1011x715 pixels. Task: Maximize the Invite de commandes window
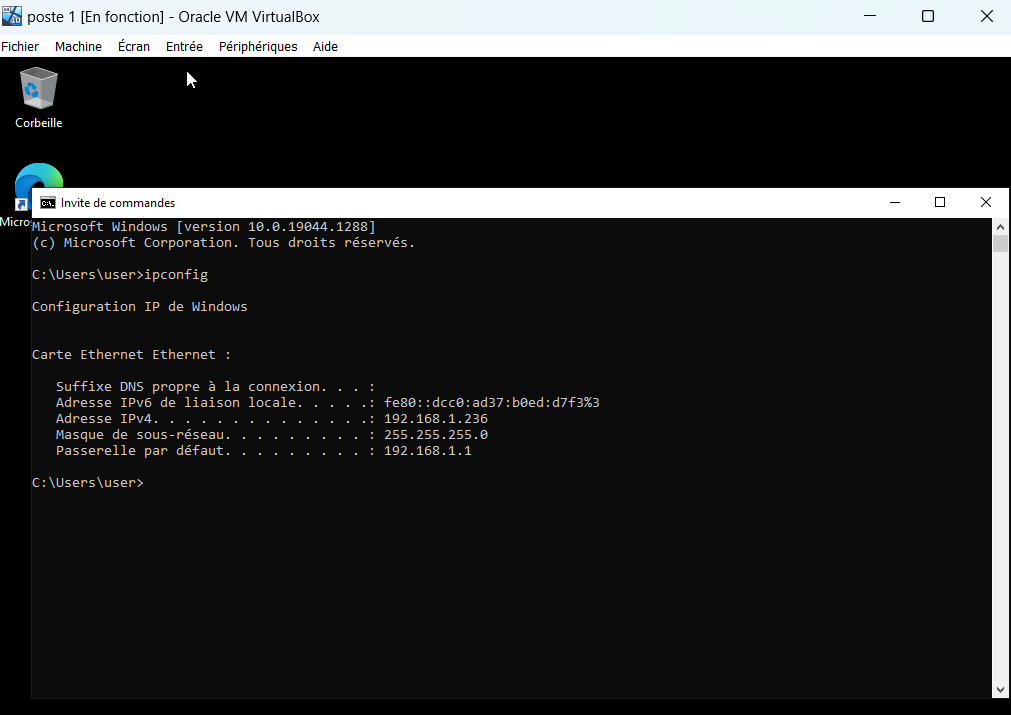click(x=940, y=203)
